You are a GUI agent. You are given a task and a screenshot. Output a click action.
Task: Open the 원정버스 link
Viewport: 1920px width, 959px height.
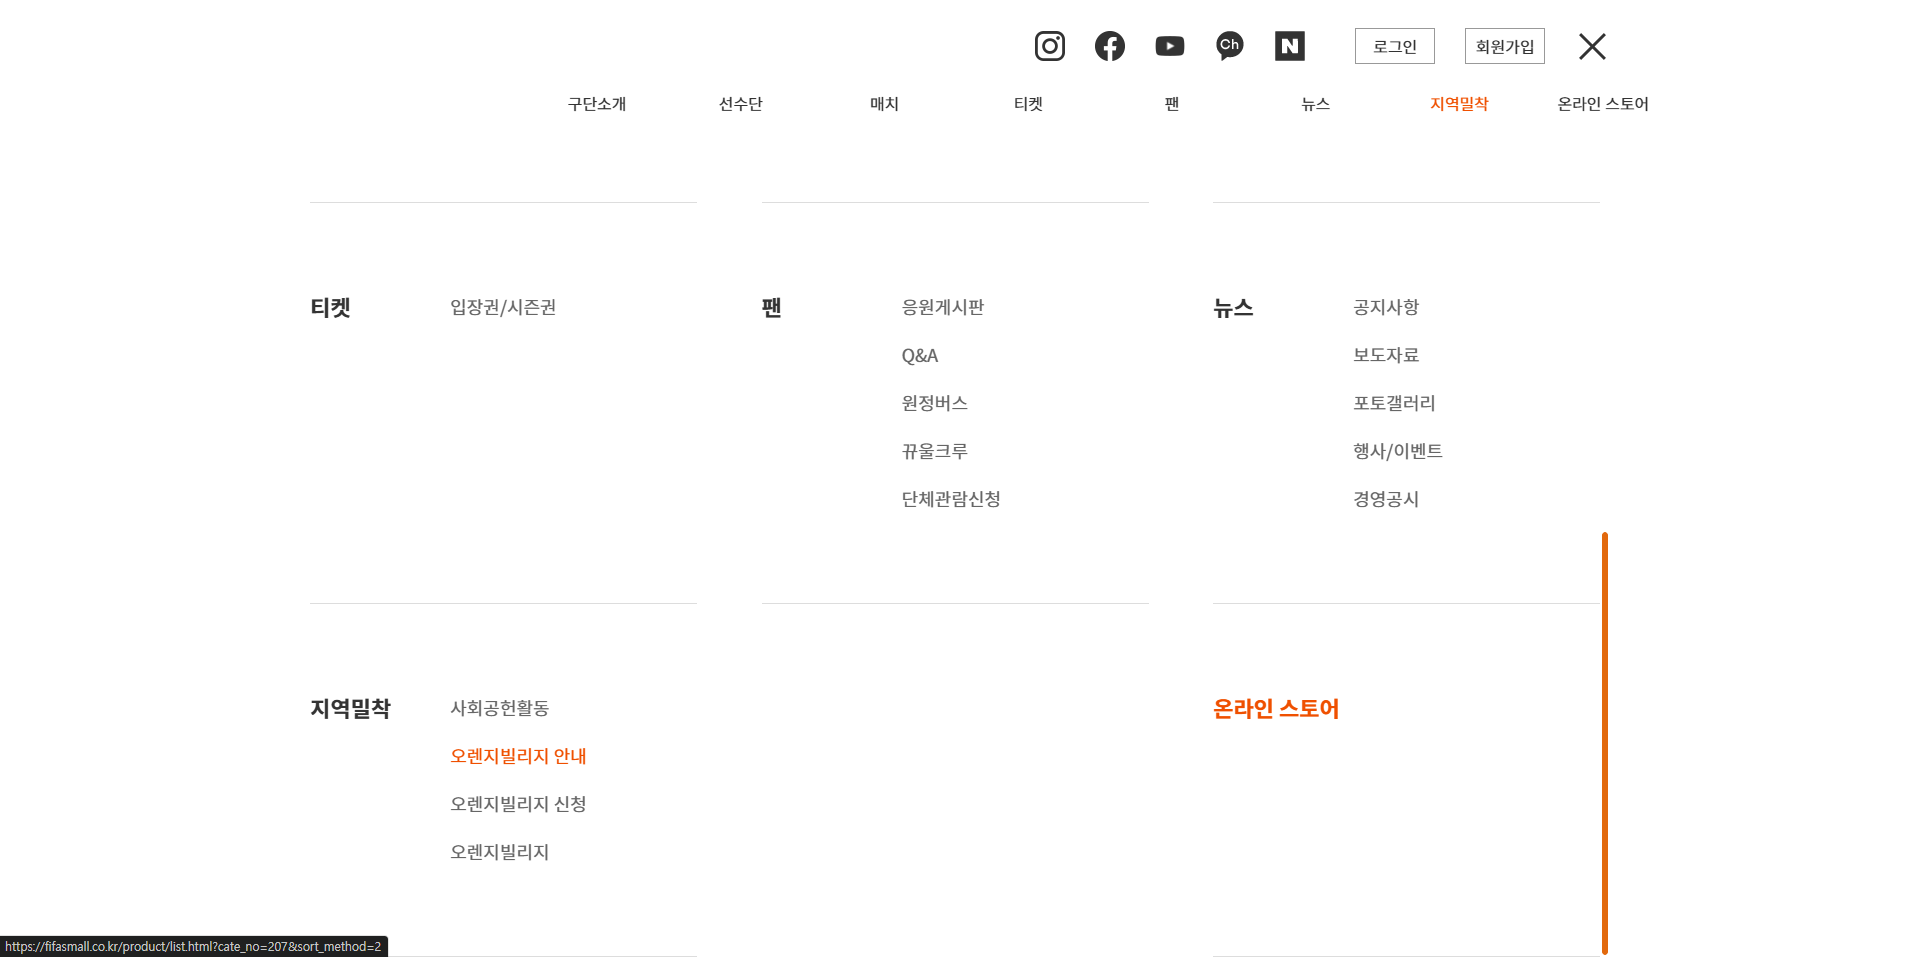tap(934, 403)
